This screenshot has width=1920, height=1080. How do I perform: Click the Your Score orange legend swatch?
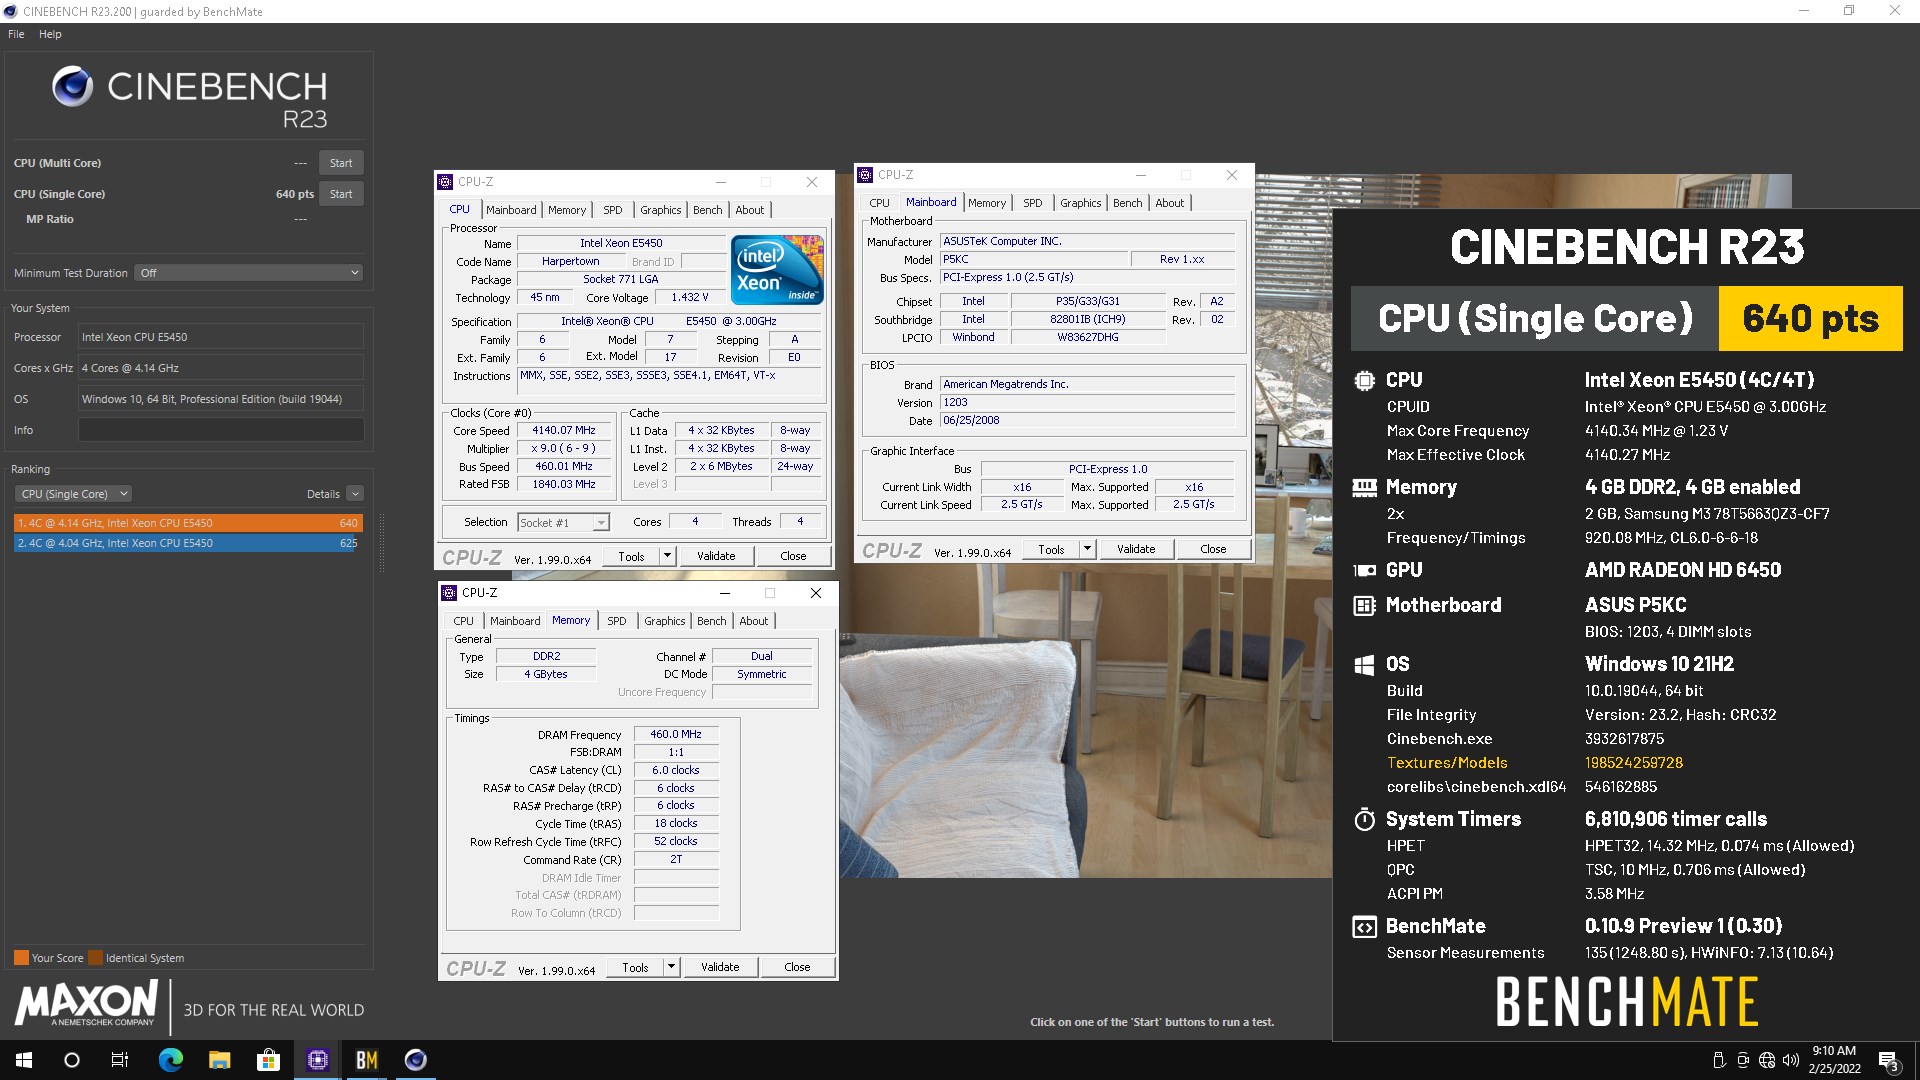pyautogui.click(x=21, y=958)
